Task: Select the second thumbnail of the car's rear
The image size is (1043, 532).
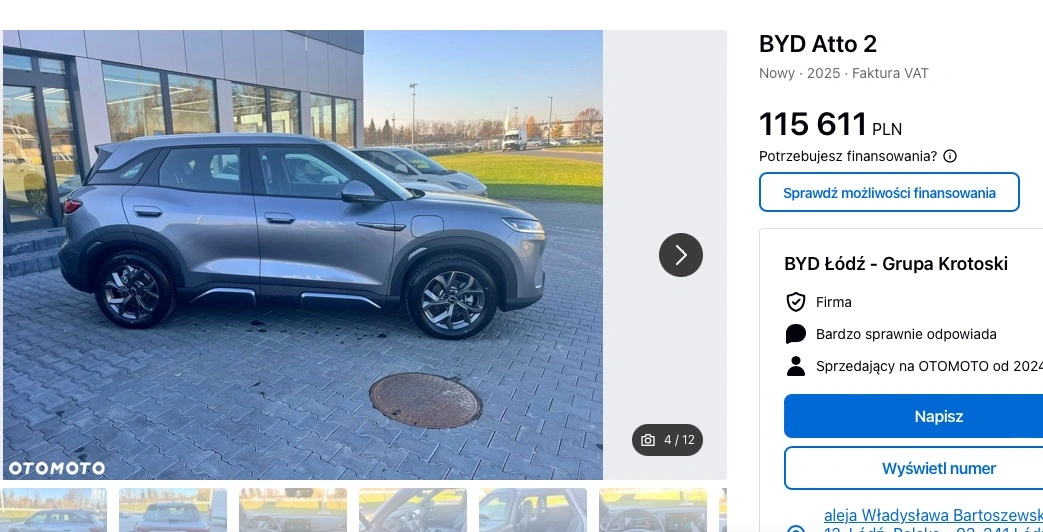Action: click(173, 510)
